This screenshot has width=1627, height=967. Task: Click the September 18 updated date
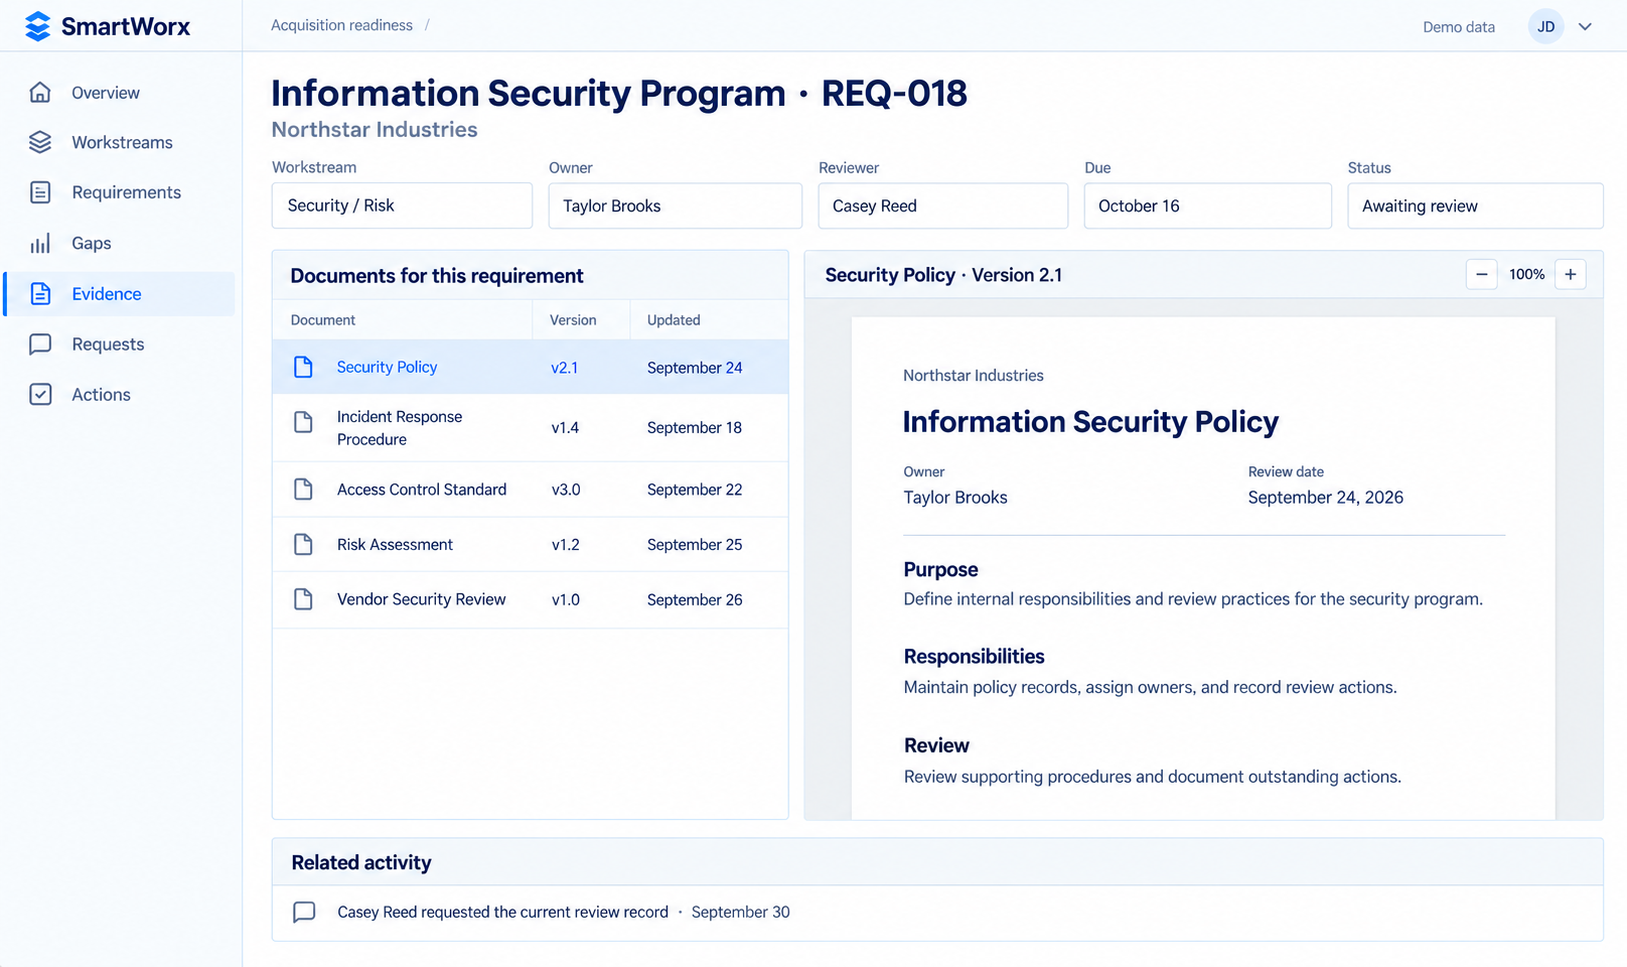694,428
